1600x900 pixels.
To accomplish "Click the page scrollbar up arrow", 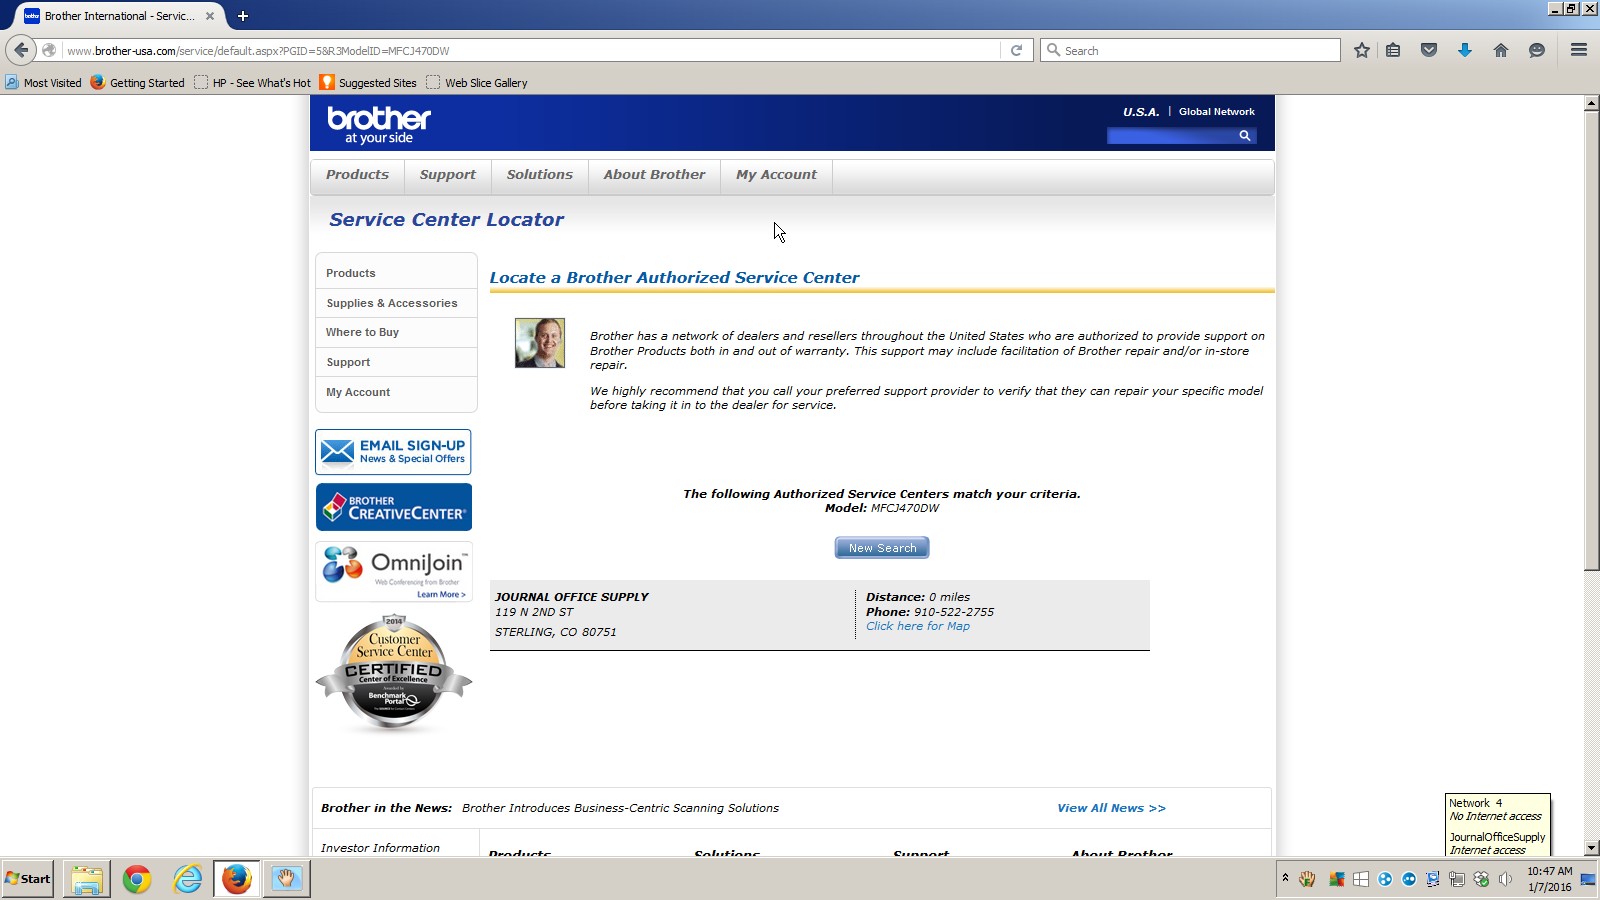I will 1591,103.
